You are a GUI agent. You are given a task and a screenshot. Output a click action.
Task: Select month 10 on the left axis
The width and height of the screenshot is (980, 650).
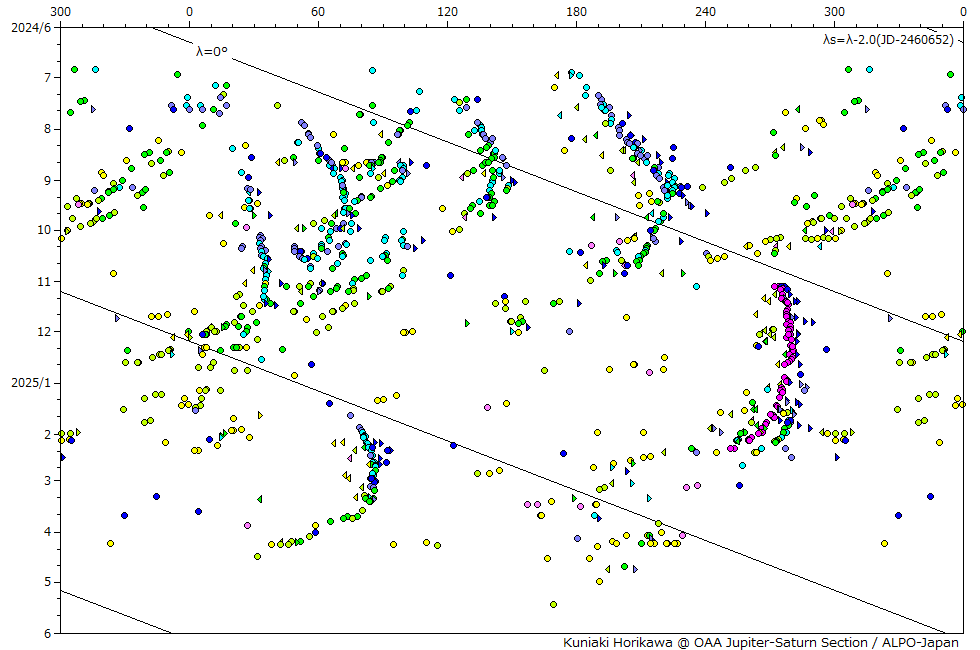click(44, 229)
